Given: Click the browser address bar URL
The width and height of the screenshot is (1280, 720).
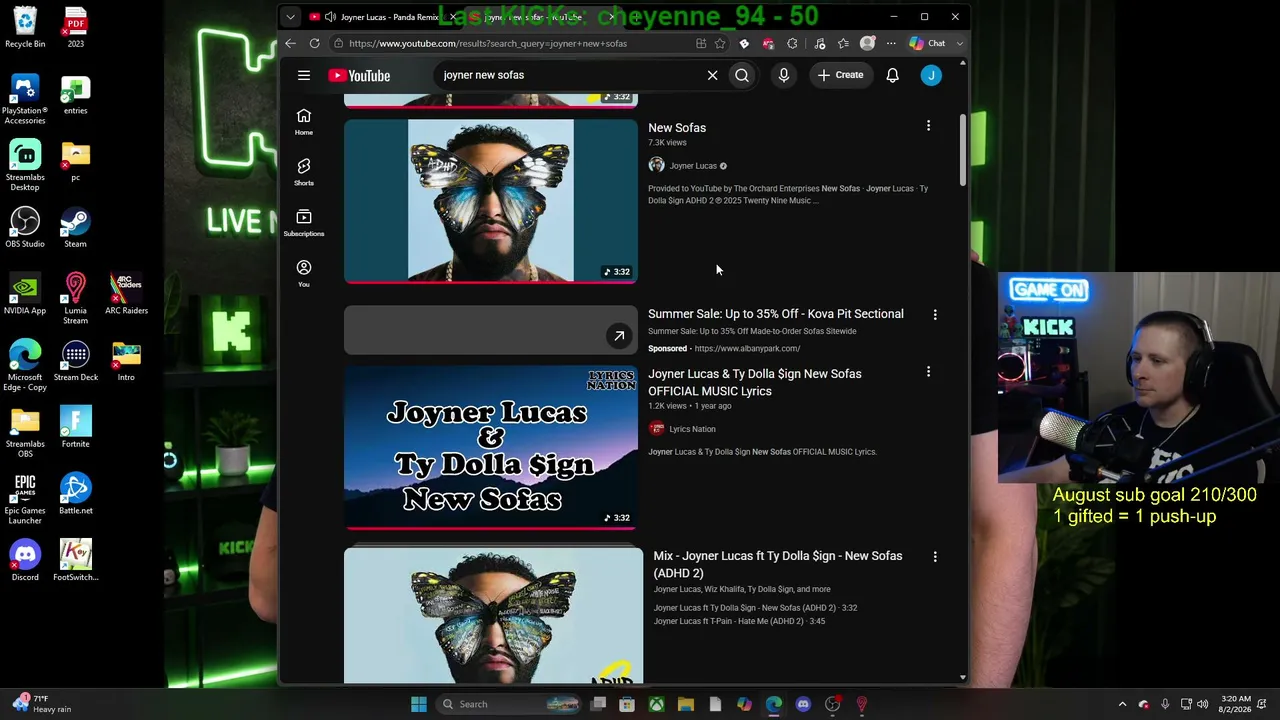Looking at the screenshot, I should click(x=488, y=43).
